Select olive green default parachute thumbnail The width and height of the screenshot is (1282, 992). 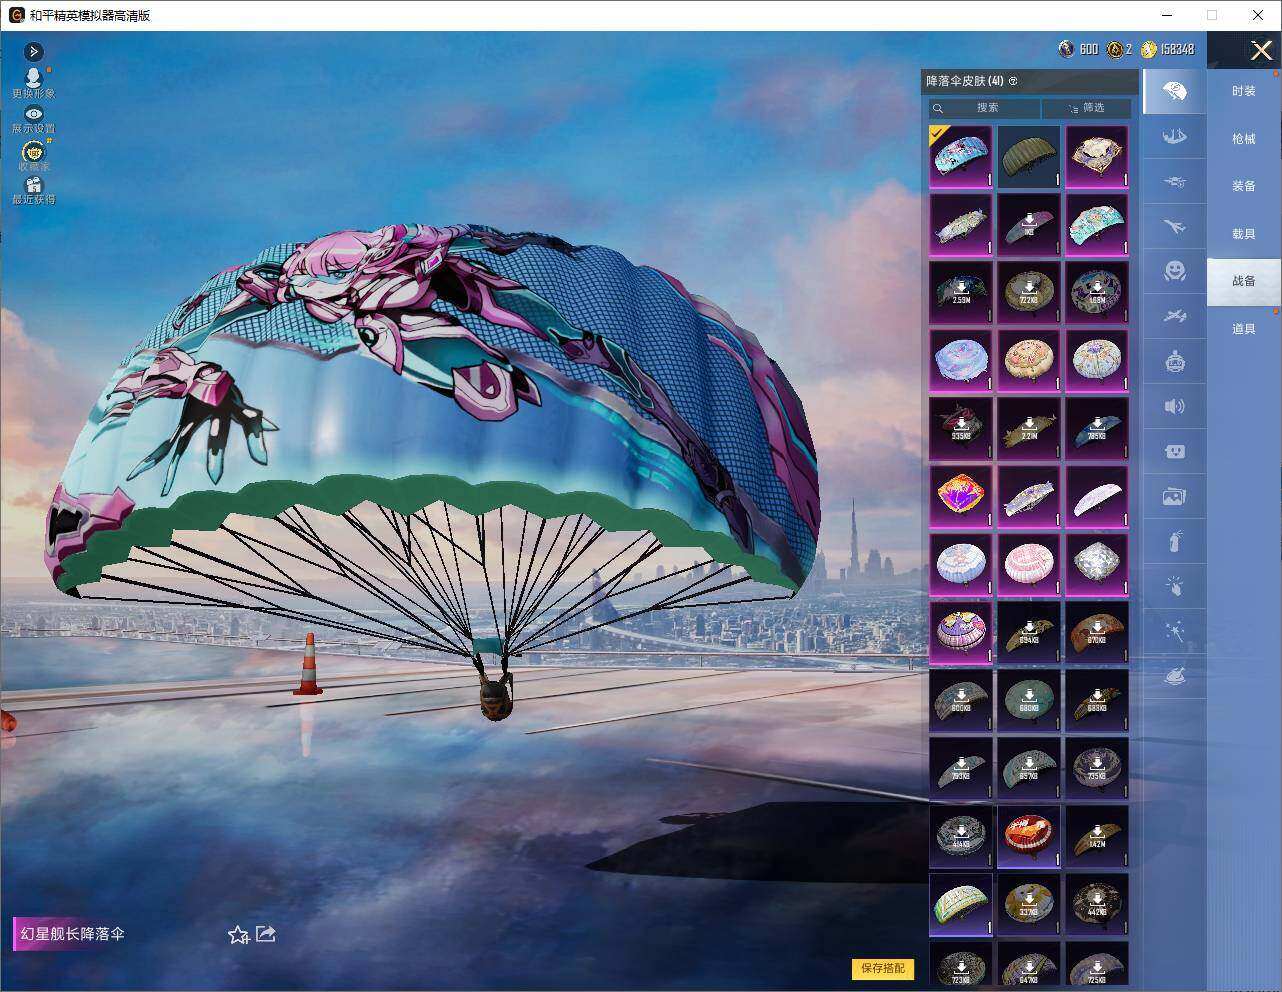[1029, 156]
